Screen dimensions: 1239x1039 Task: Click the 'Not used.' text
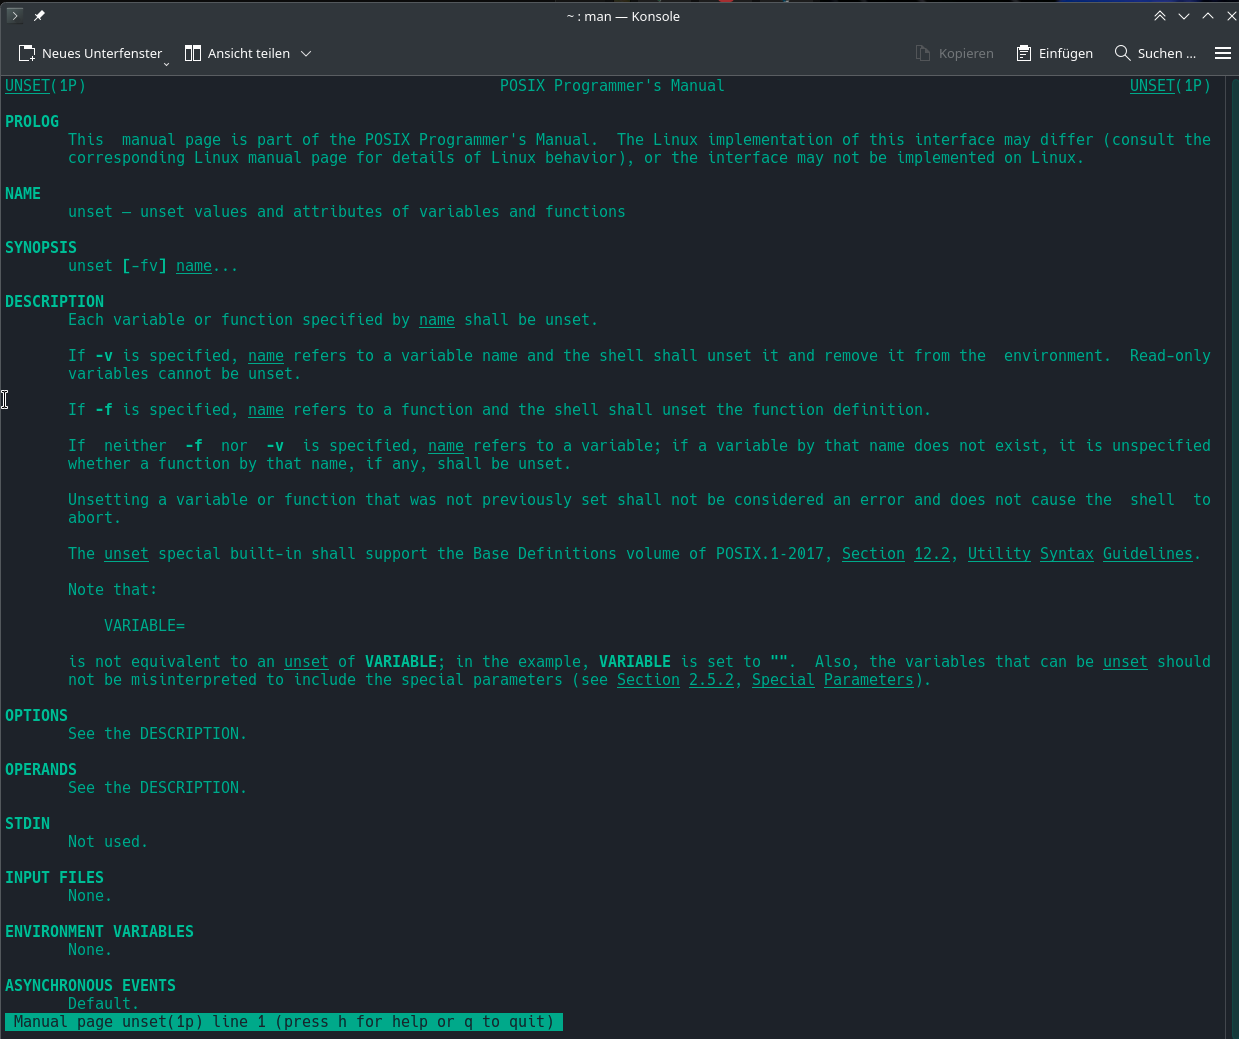[x=108, y=842]
